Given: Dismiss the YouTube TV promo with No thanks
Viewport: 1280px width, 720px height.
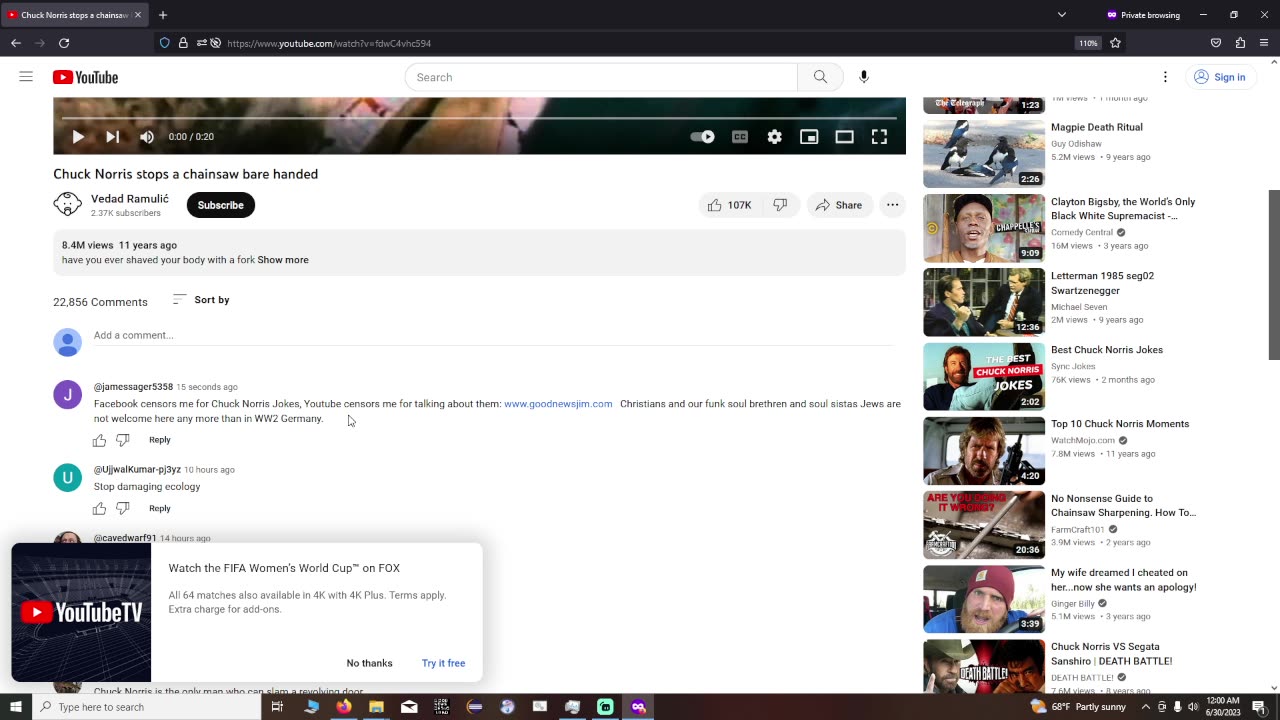Looking at the screenshot, I should (369, 663).
